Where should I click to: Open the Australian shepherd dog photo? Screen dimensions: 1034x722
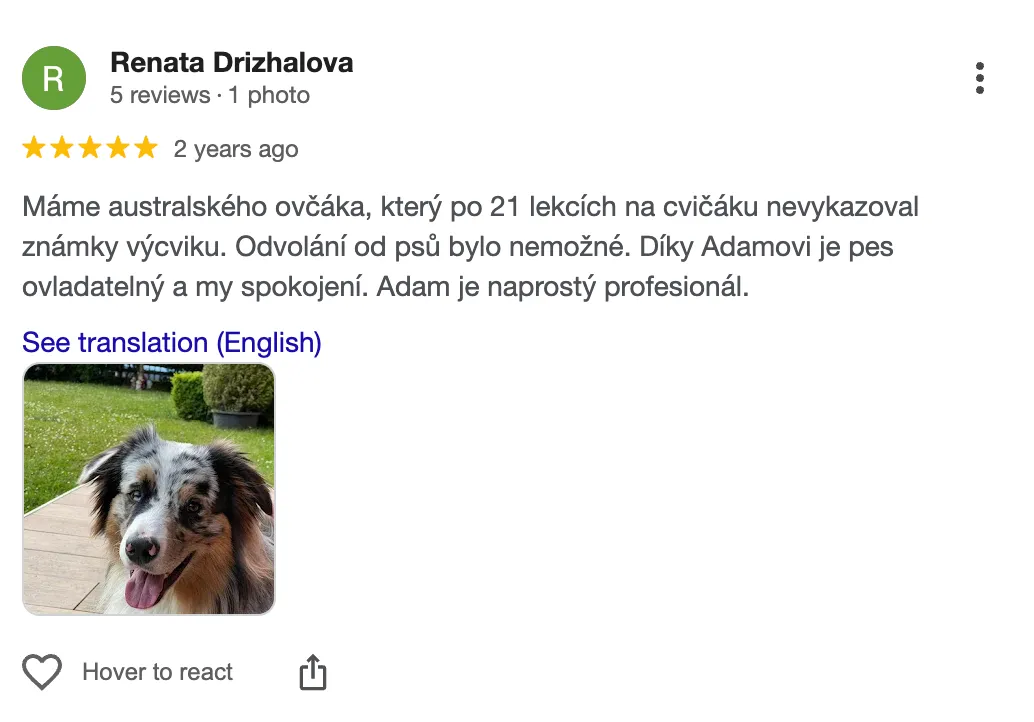148,489
